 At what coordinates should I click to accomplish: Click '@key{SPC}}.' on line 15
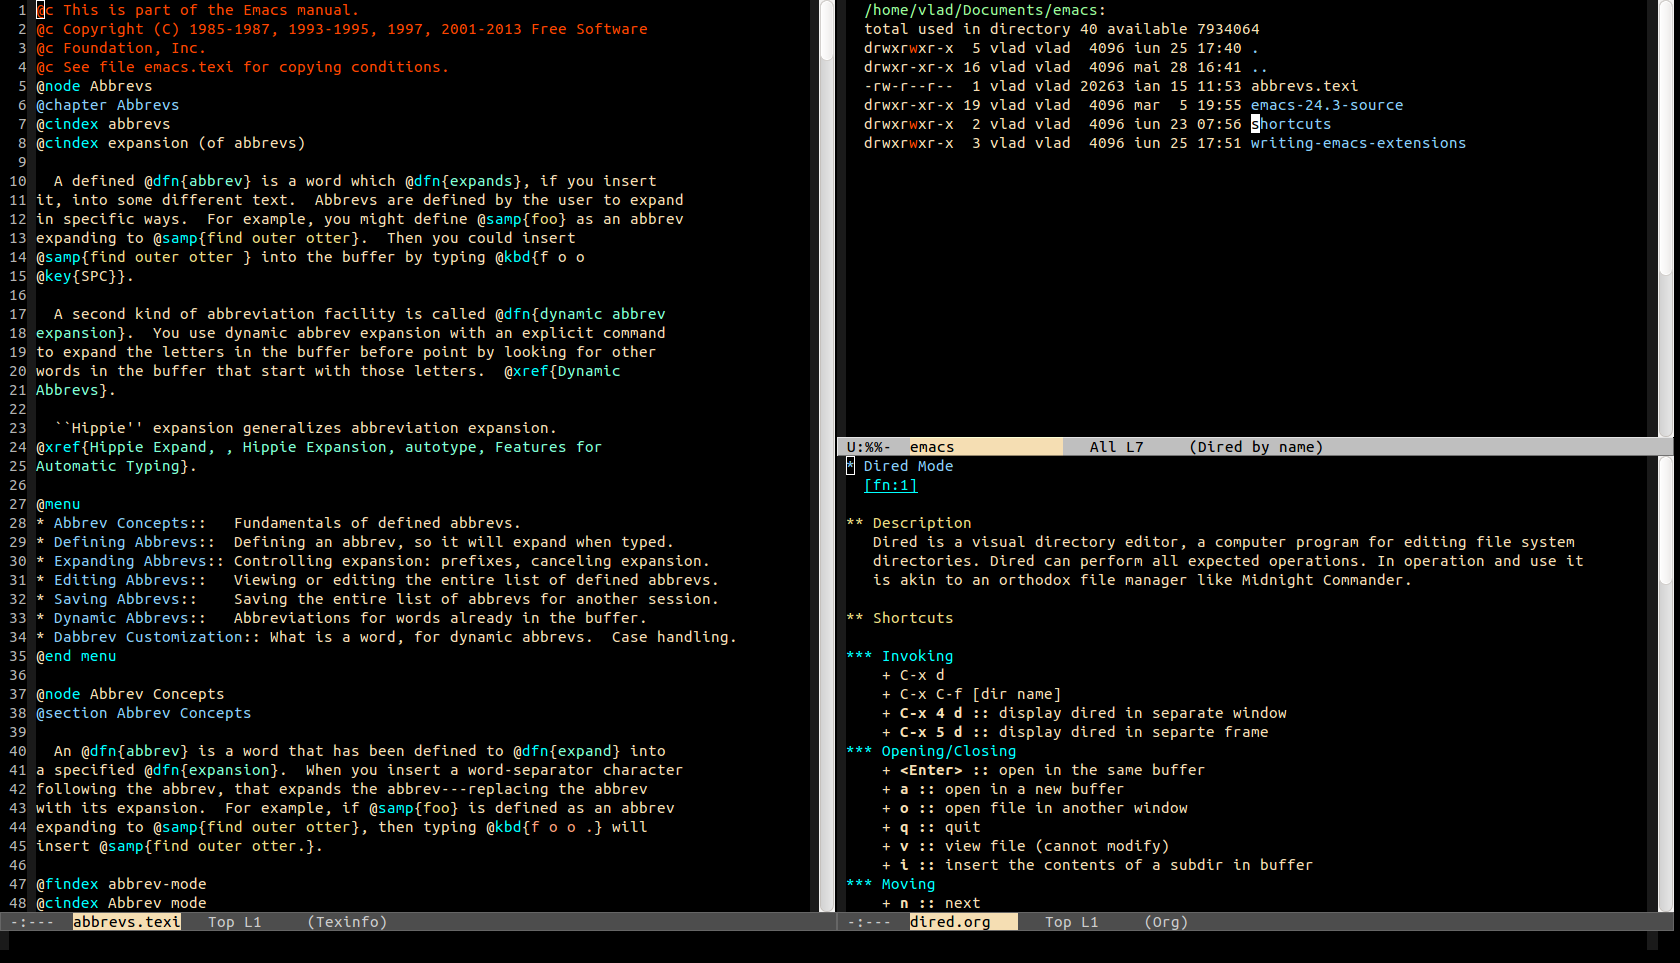85,276
